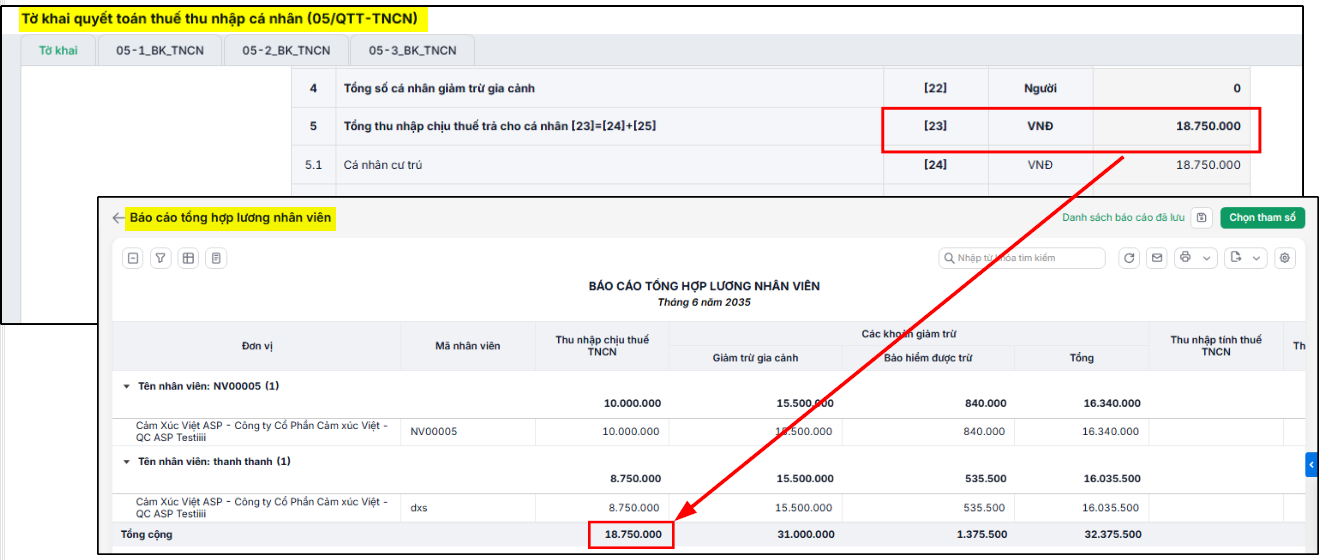The width and height of the screenshot is (1321, 560).
Task: Click total taxable income 18.750.000 in Tổng cộng row
Action: (632, 535)
